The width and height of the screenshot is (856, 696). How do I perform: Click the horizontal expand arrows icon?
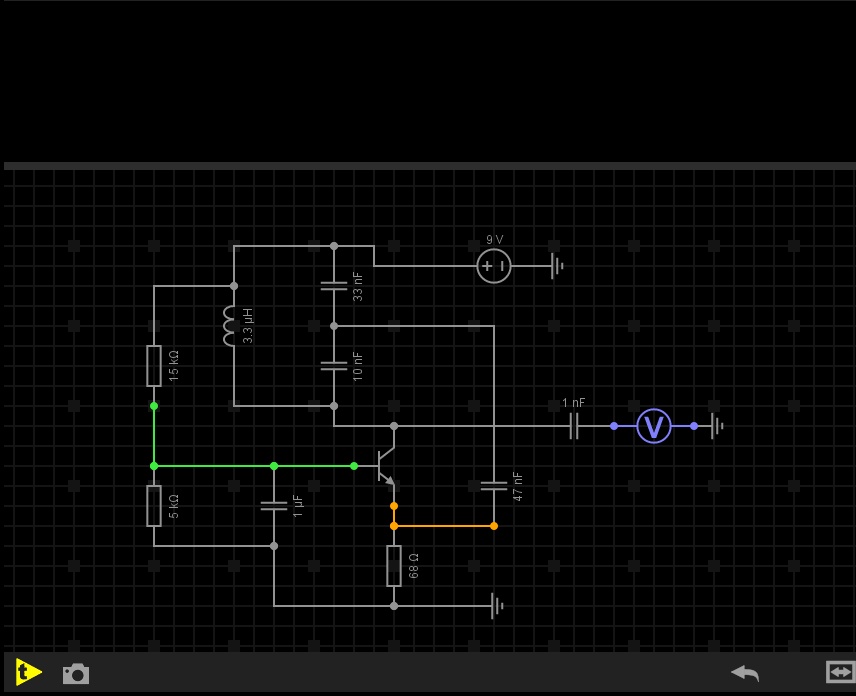click(x=839, y=672)
